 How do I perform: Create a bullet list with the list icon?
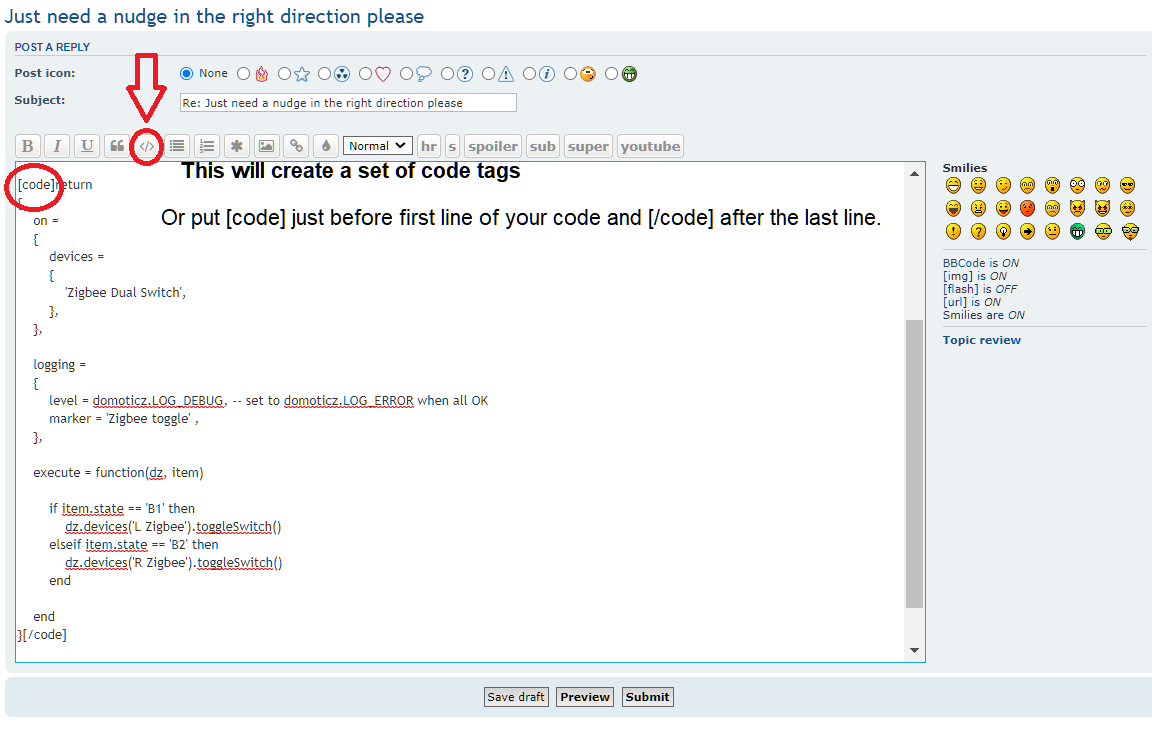176,145
